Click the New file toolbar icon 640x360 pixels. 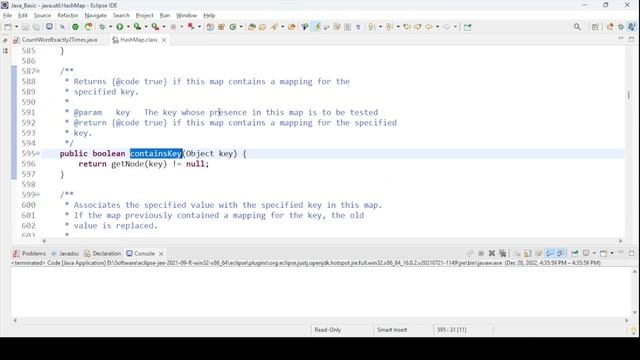pos(8,27)
